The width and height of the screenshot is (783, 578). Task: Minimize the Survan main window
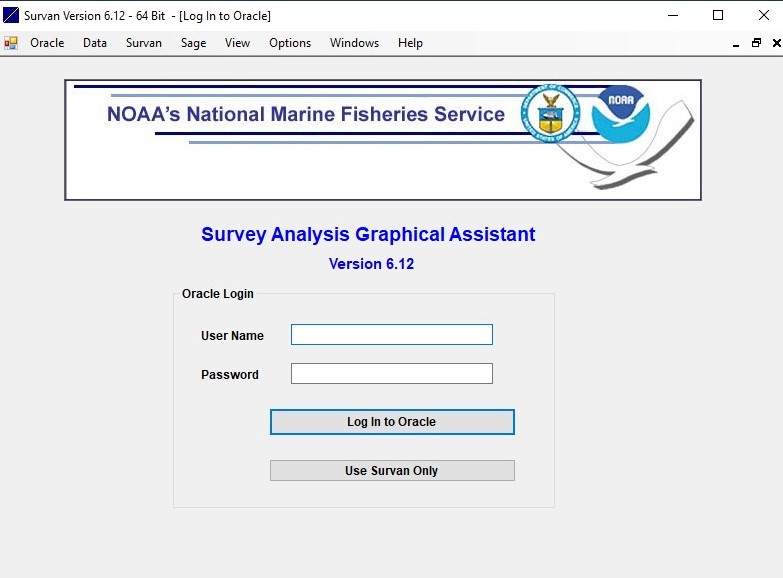click(x=673, y=15)
